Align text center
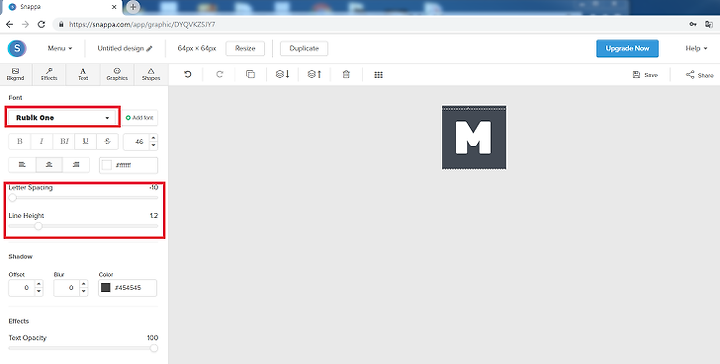This screenshot has width=720, height=364. coord(49,165)
